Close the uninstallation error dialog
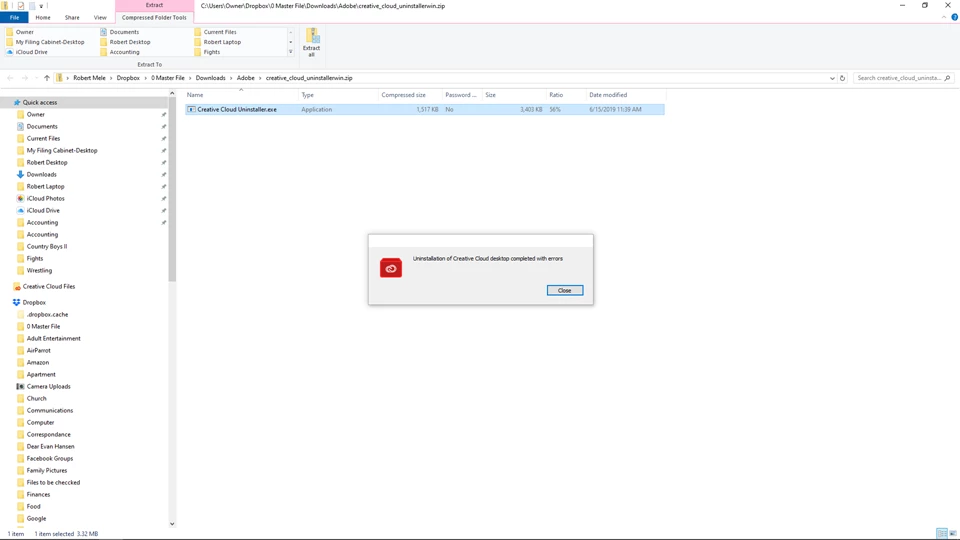Screen dimensions: 960x540 564,290
